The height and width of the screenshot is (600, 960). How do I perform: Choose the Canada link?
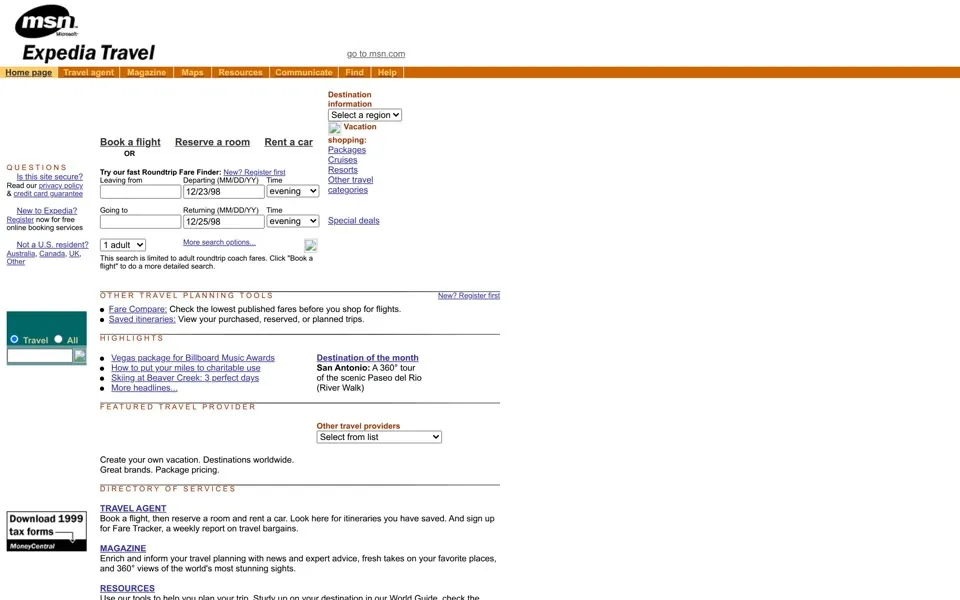(52, 253)
